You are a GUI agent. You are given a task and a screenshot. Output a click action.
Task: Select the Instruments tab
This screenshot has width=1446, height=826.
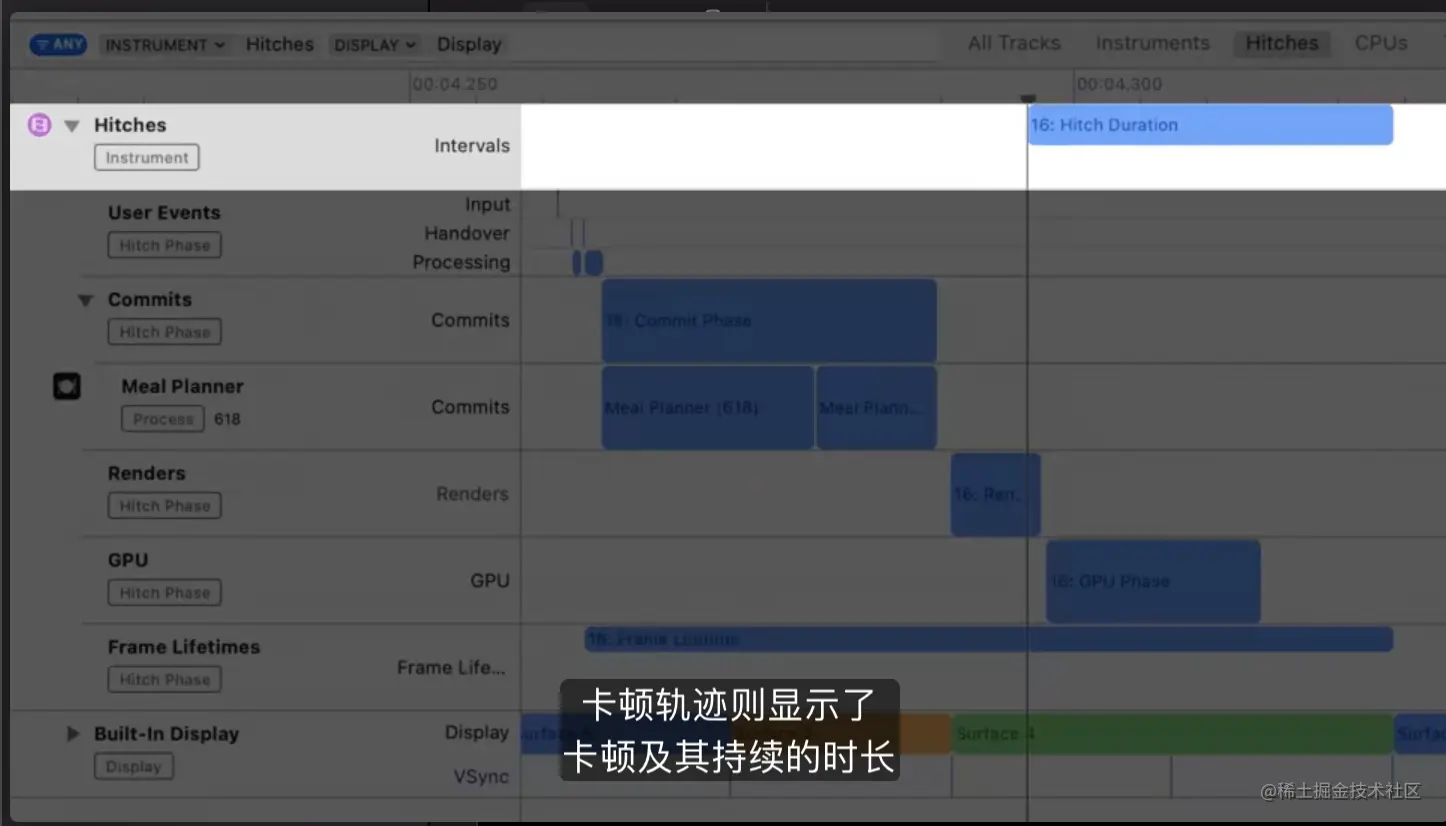[1152, 43]
